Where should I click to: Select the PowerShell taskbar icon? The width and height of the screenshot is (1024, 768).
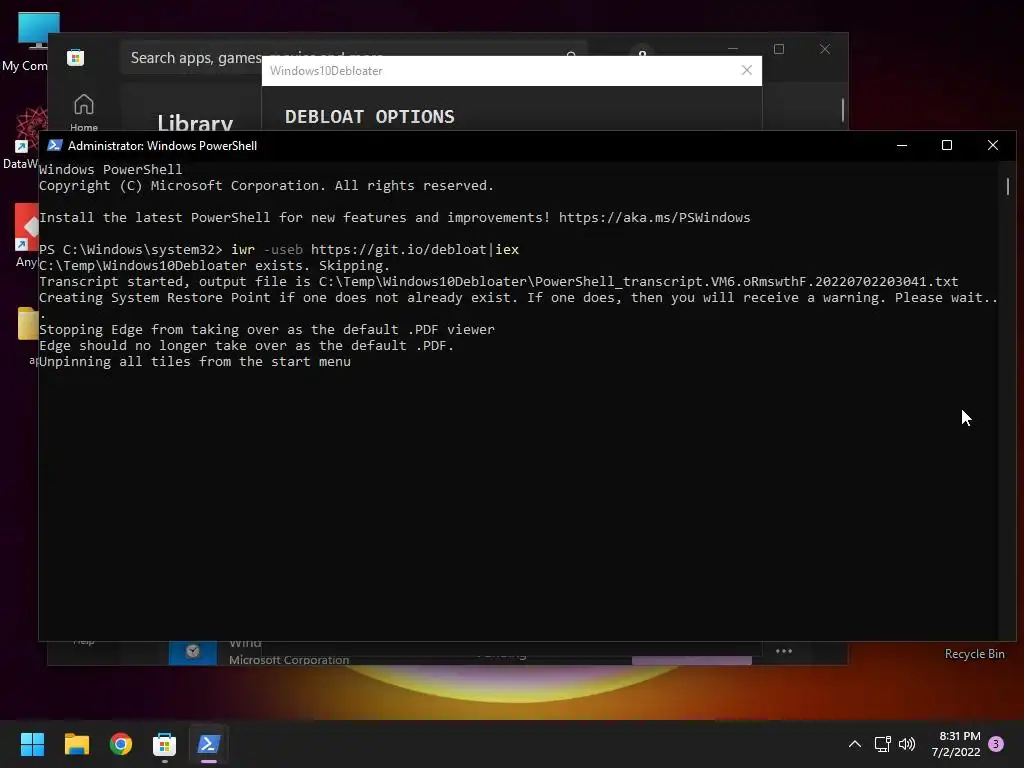pyautogui.click(x=209, y=744)
